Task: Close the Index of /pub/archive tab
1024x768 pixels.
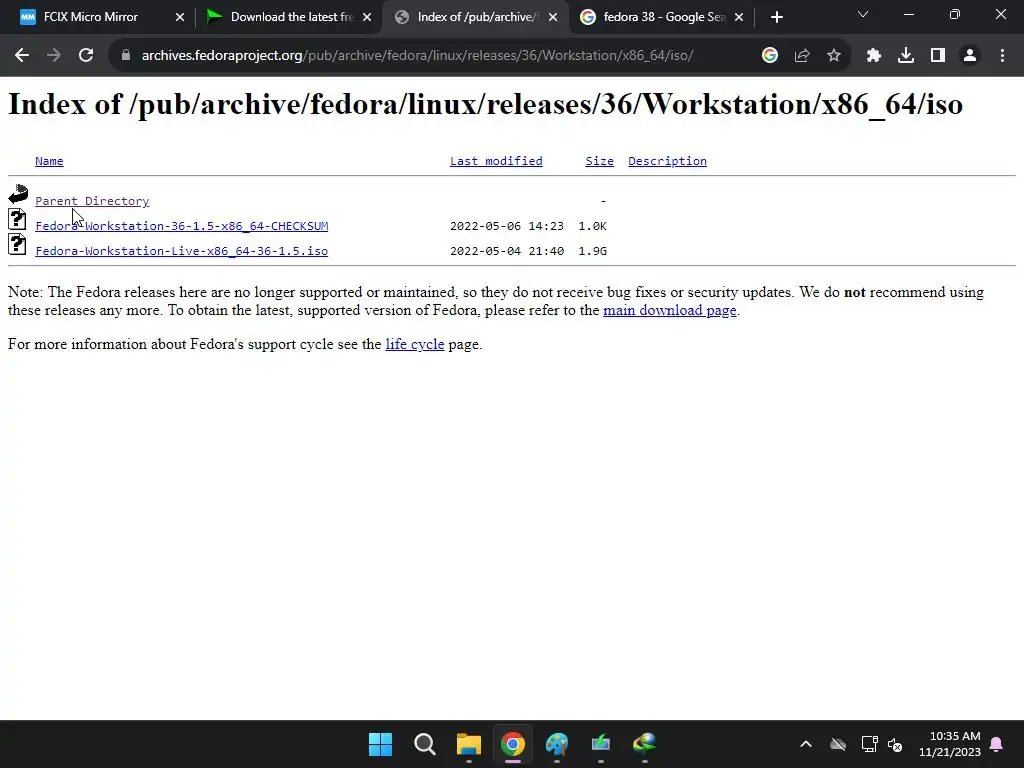Action: [553, 18]
